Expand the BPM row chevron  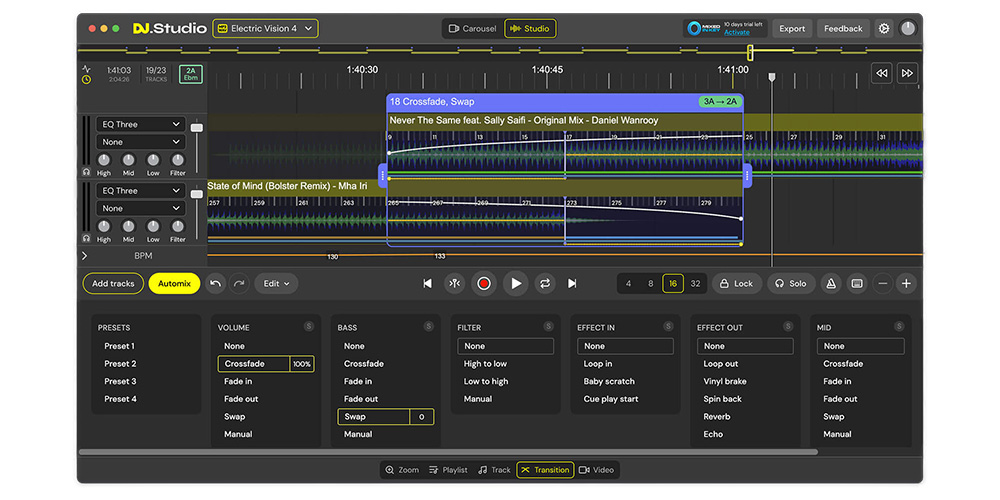tap(85, 256)
